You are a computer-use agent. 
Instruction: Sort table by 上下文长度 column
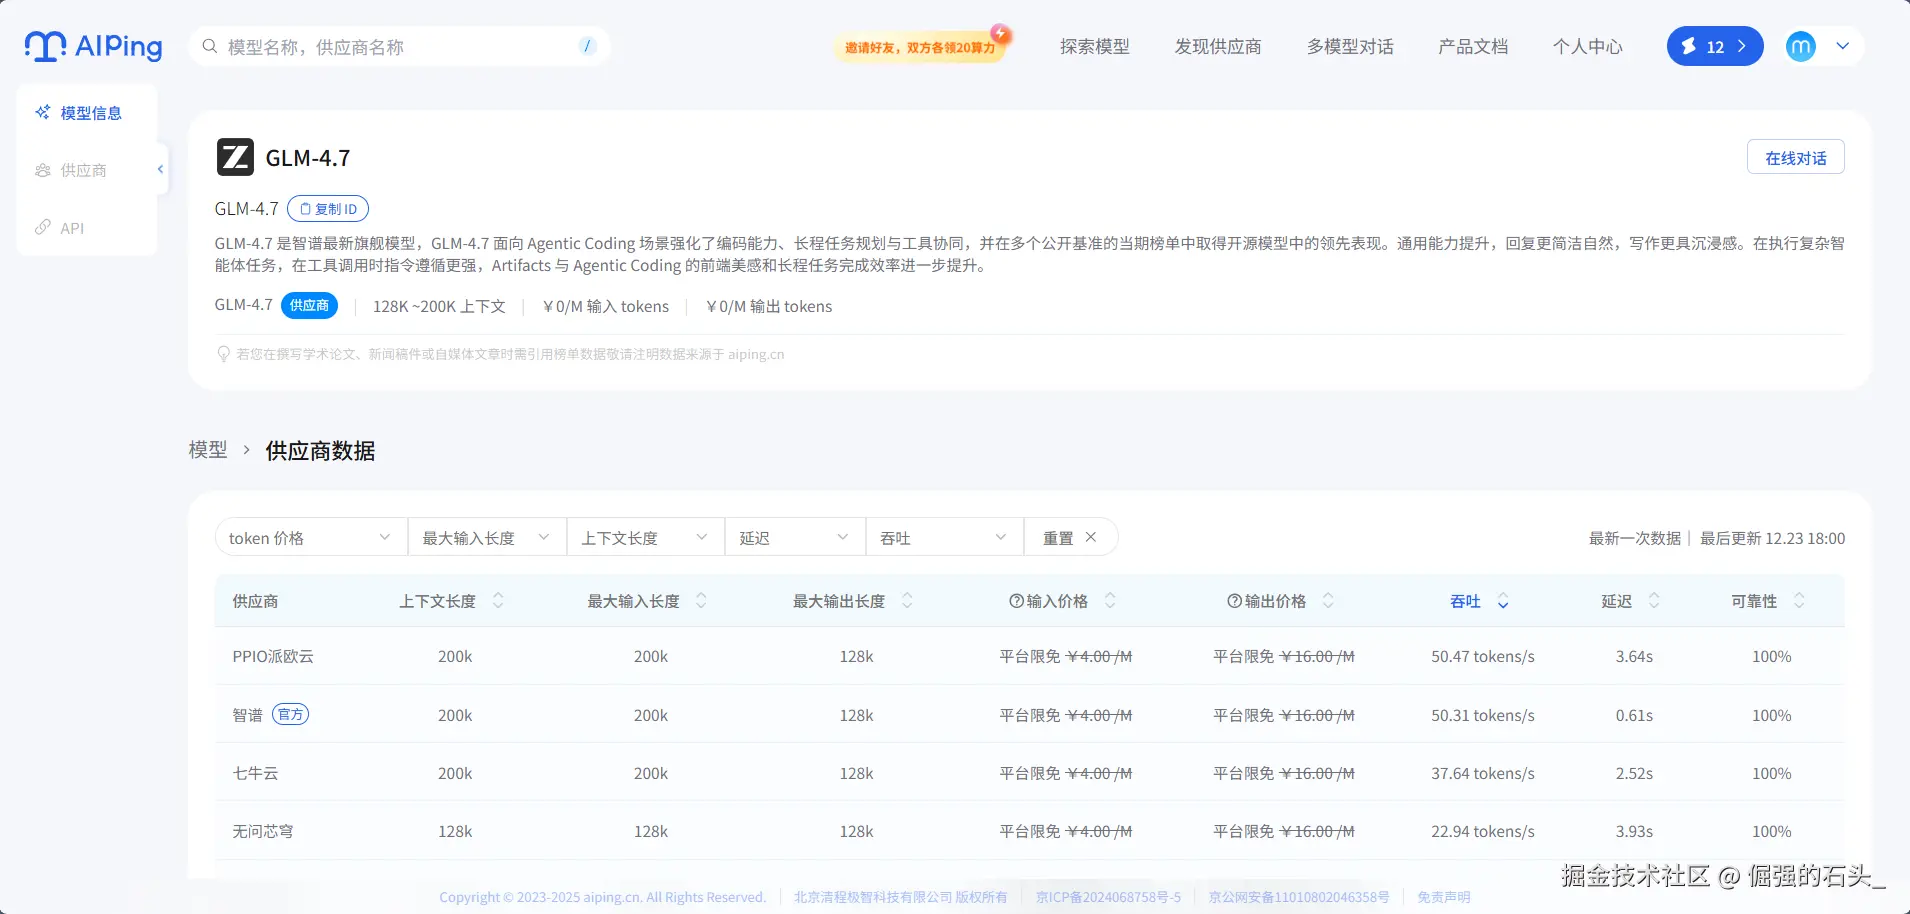point(498,601)
